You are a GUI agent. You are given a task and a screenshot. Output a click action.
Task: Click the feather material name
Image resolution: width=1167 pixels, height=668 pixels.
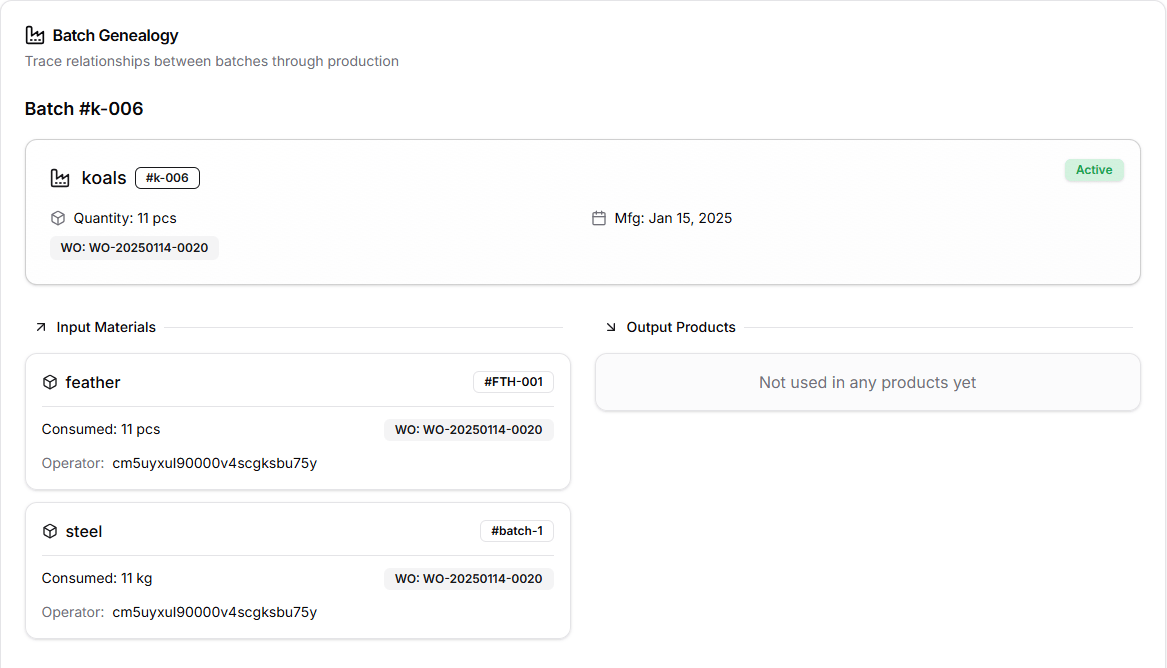[93, 382]
